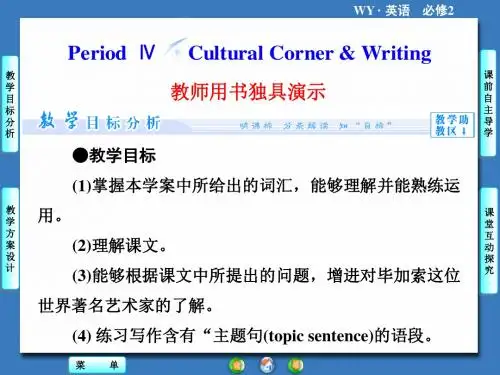Go to next slide with right round icon

tap(296, 365)
